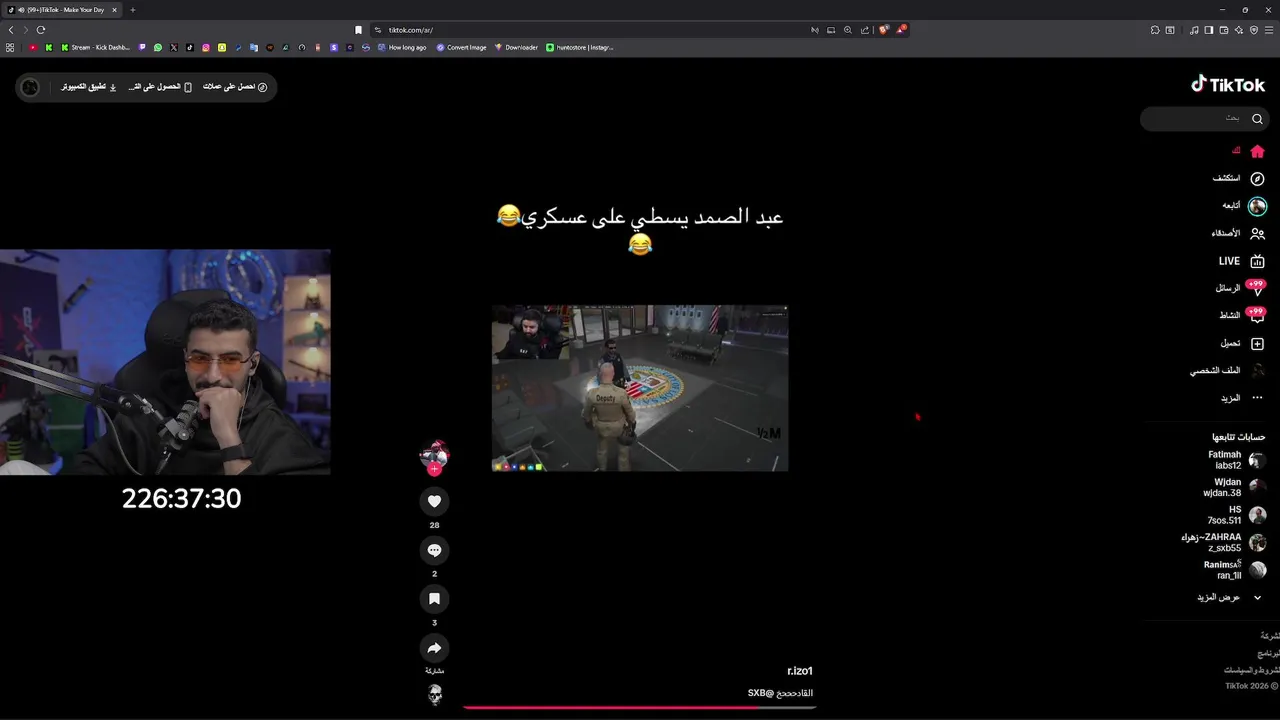Reload the TikTok page

(x=41, y=30)
